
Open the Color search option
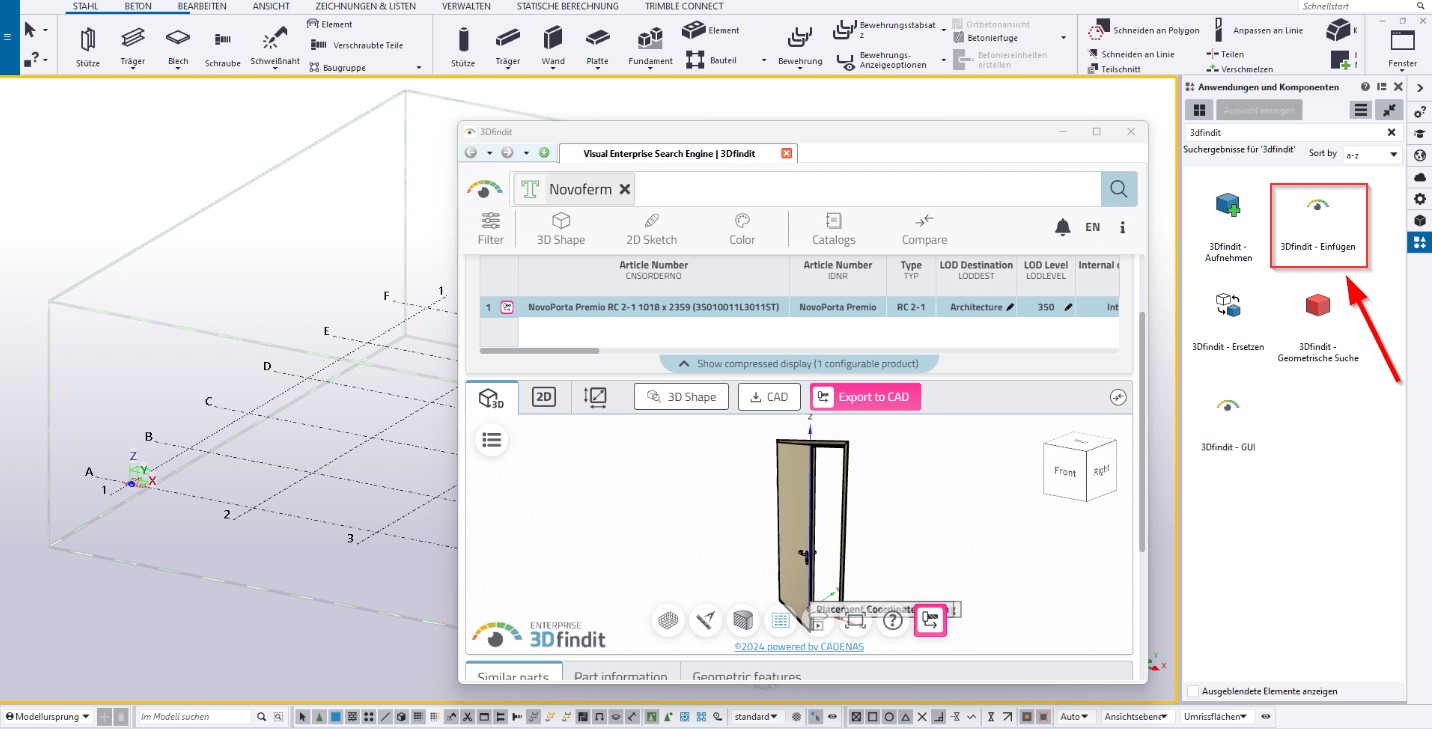(x=742, y=229)
